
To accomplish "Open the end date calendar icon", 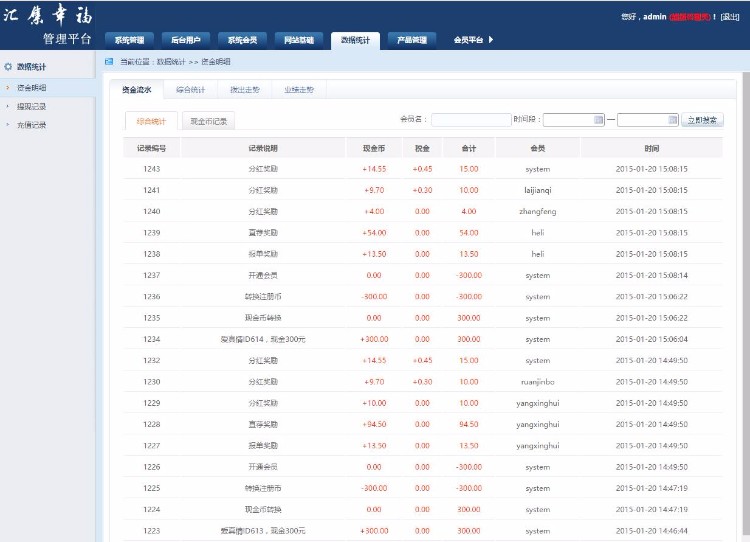I will (x=673, y=120).
